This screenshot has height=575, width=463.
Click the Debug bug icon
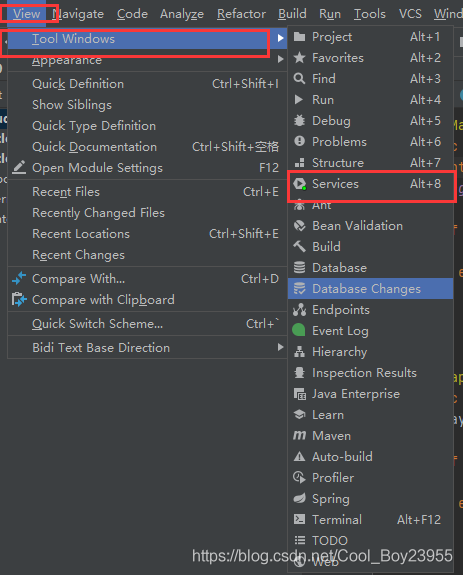pos(300,121)
